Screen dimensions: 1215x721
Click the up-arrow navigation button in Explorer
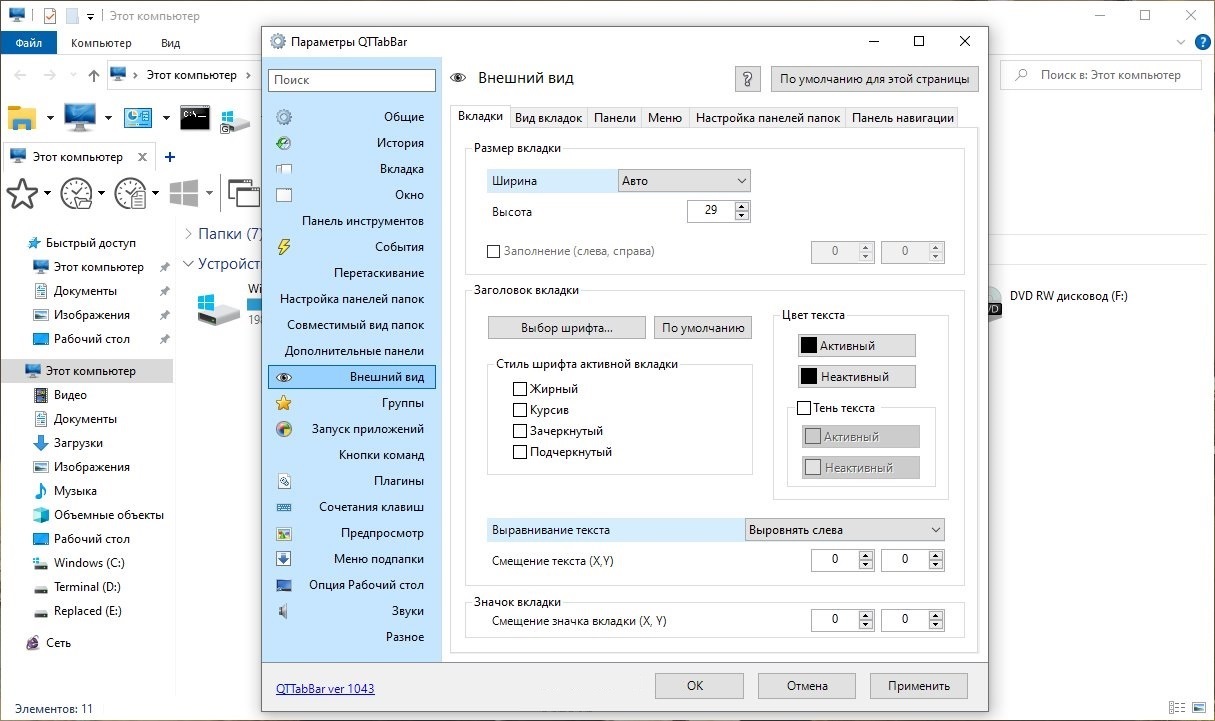coord(93,75)
